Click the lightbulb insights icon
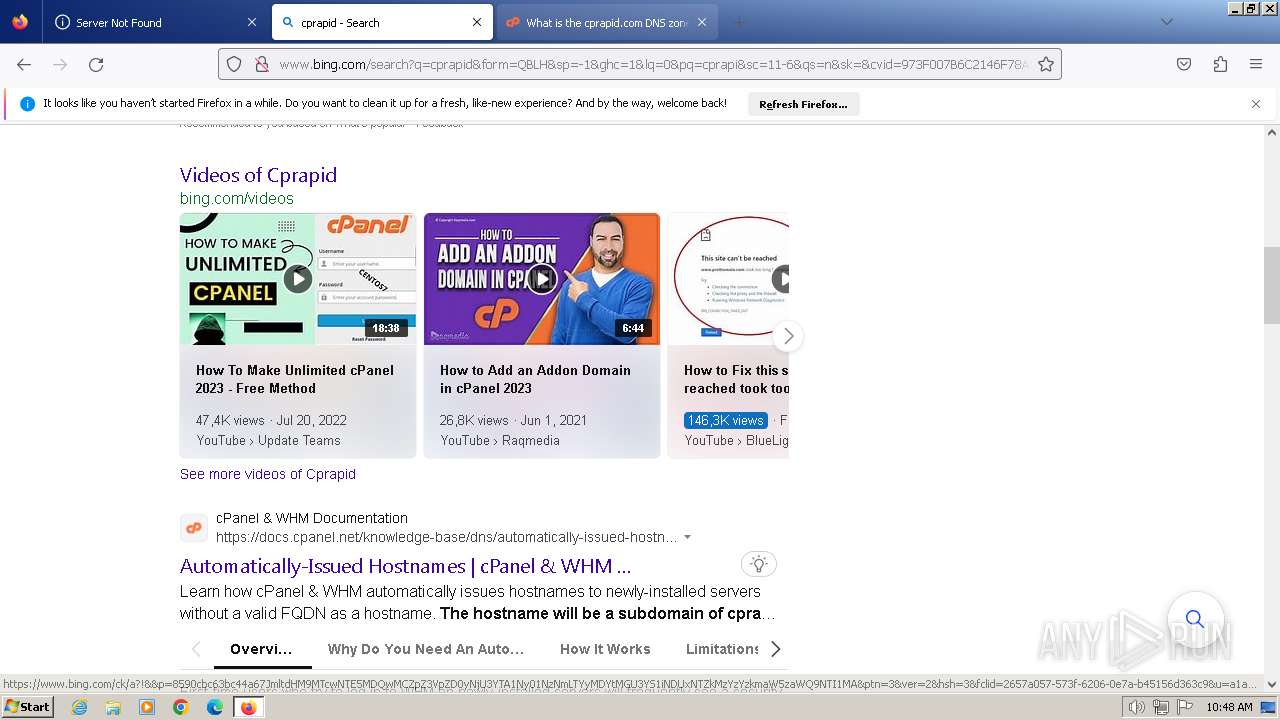 pos(759,564)
